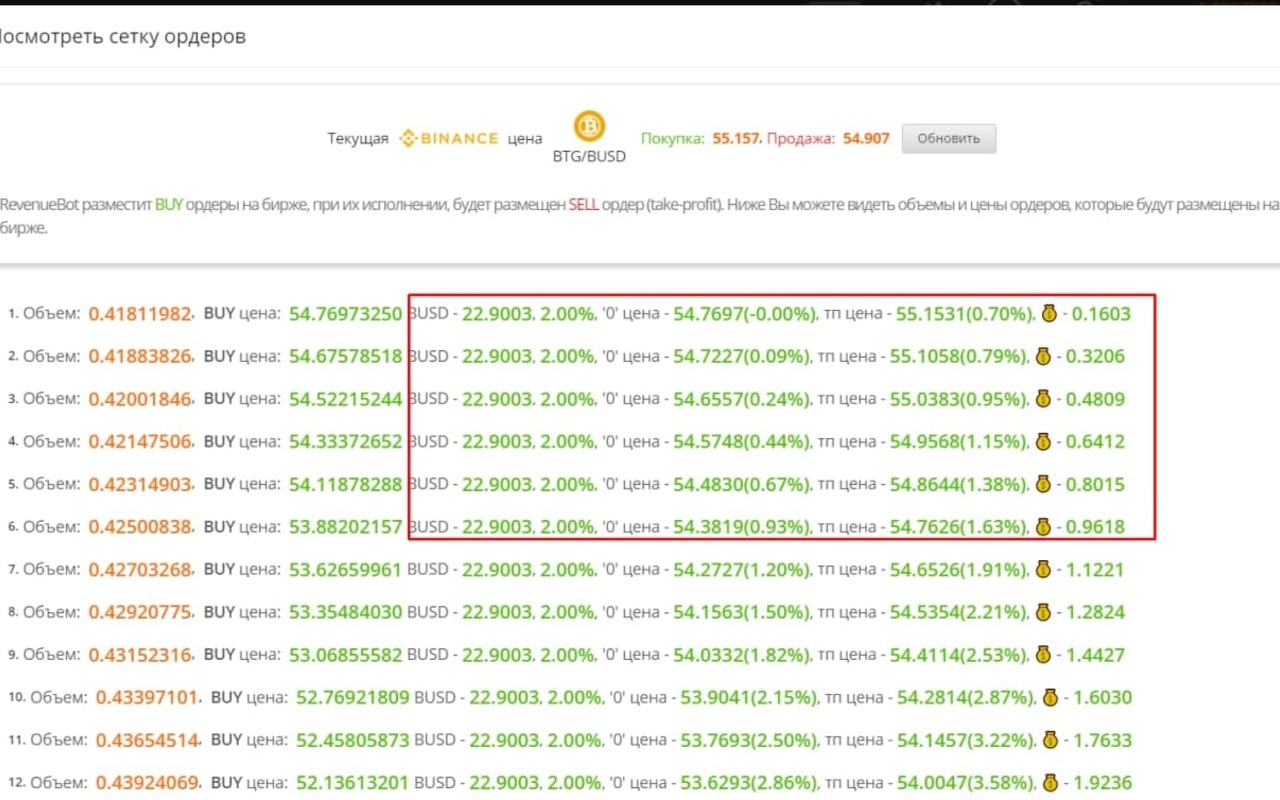
Task: Click the Binance logo
Action: (x=448, y=138)
